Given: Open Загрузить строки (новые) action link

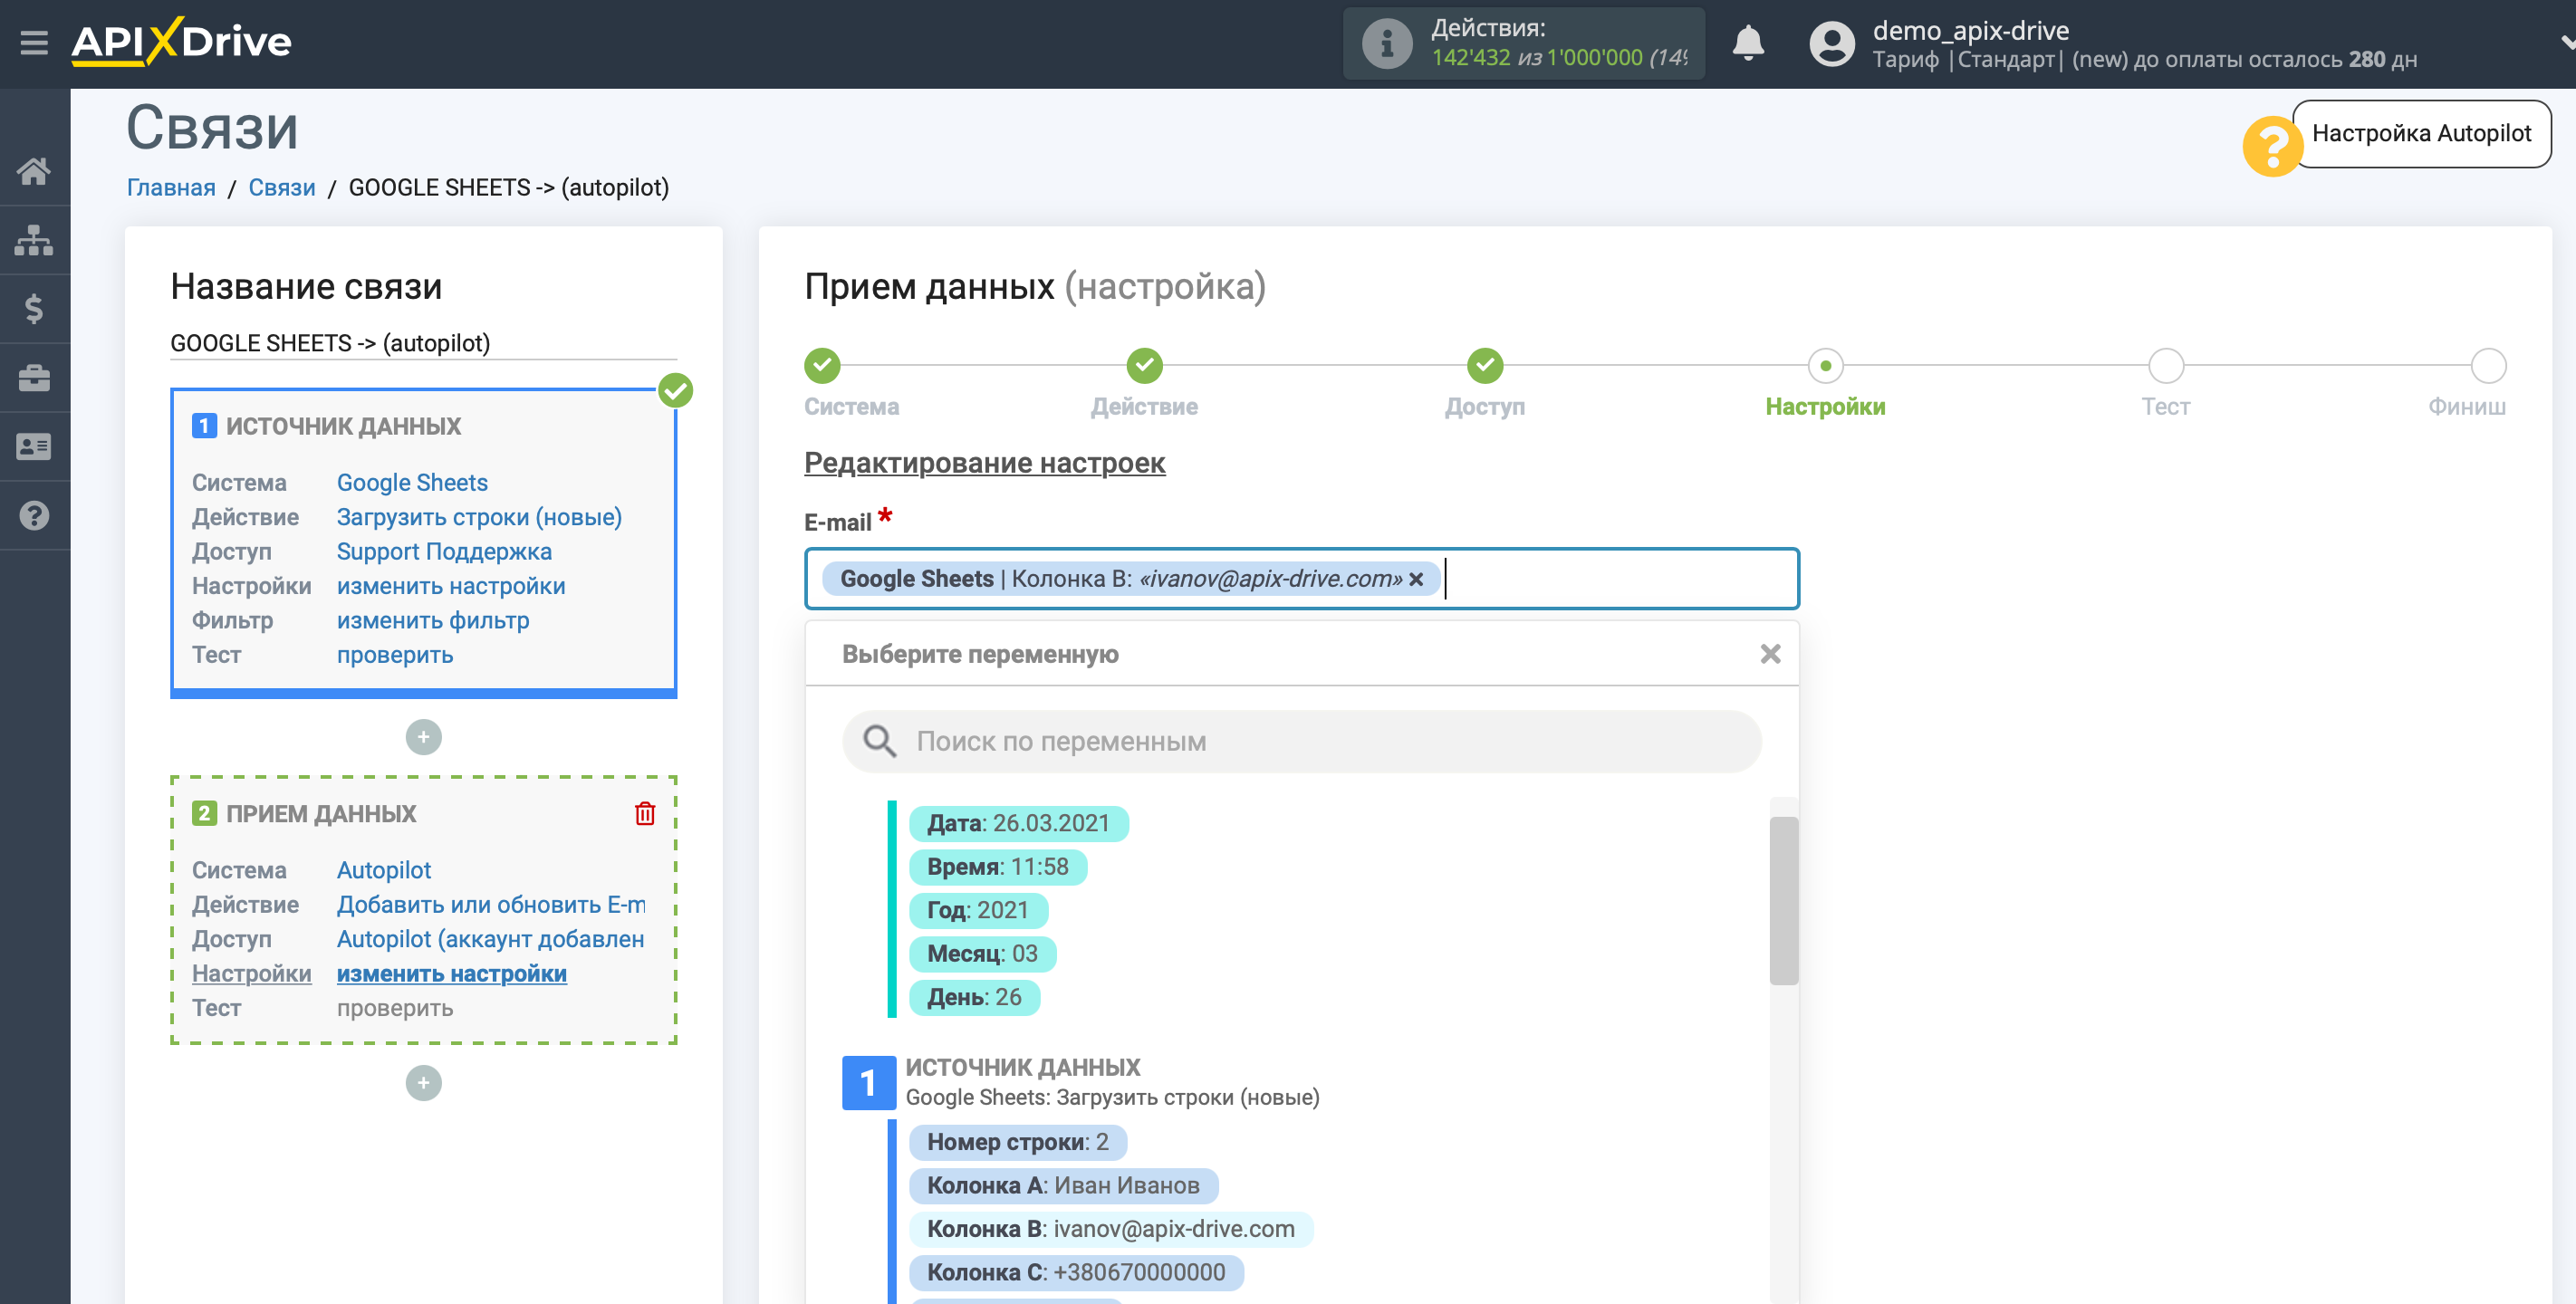Looking at the screenshot, I should pyautogui.click(x=479, y=517).
